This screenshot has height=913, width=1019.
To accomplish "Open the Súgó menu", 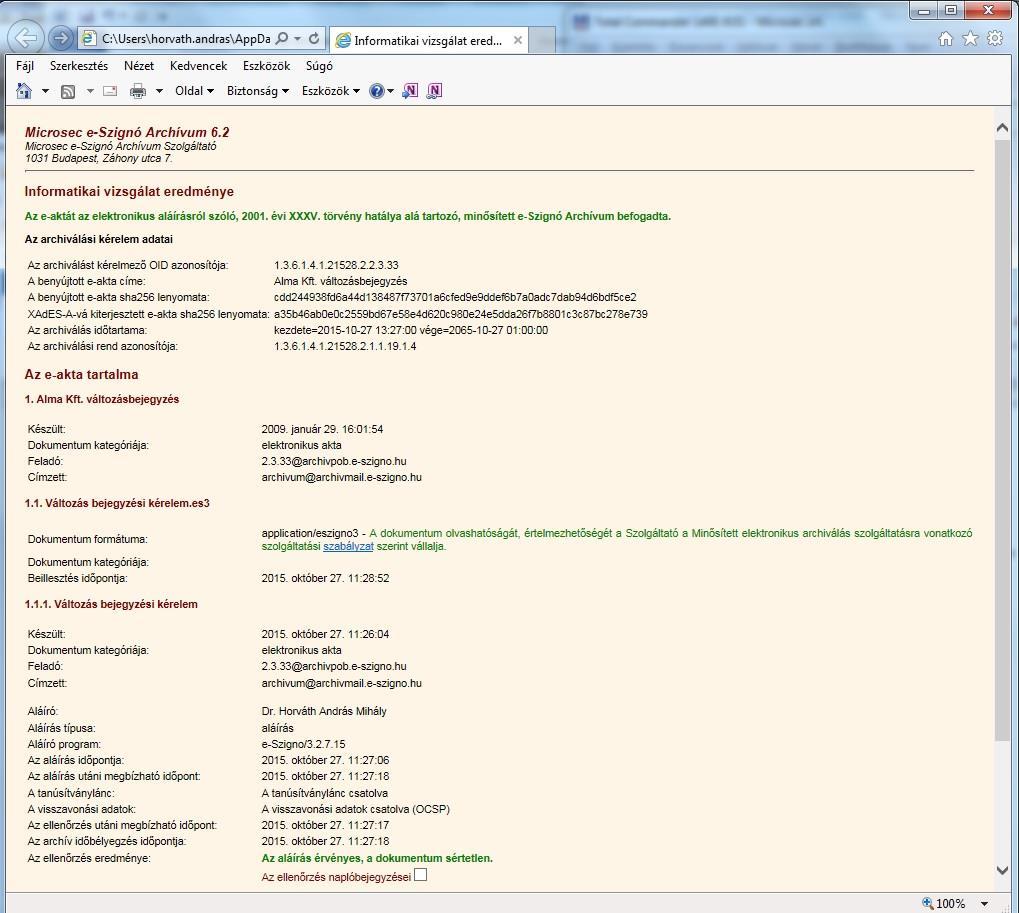I will pyautogui.click(x=319, y=66).
